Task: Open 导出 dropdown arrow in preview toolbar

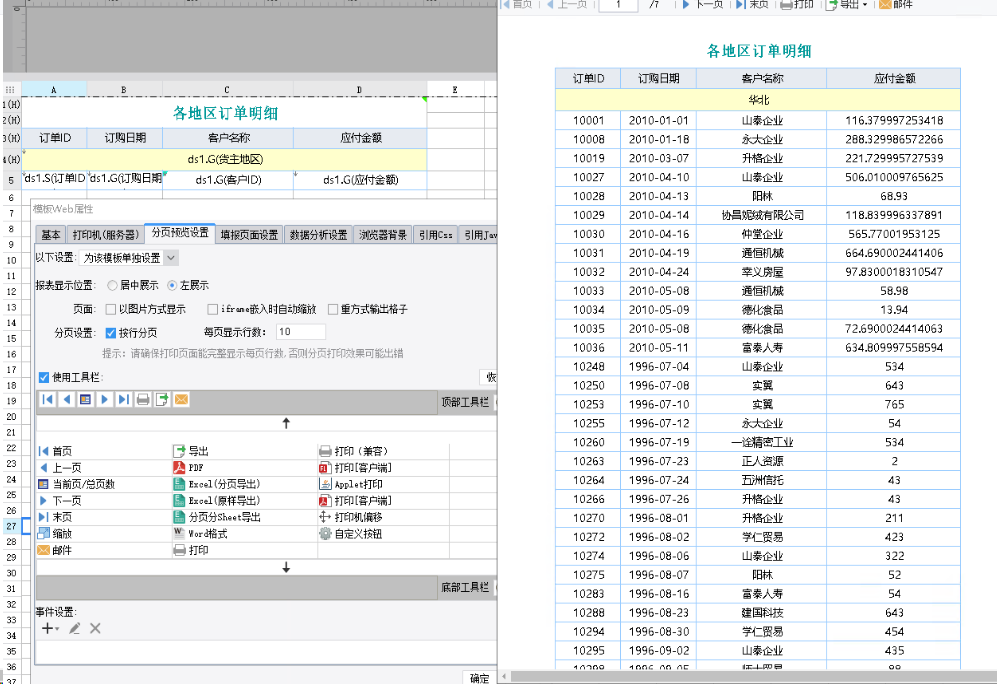Action: (x=865, y=4)
